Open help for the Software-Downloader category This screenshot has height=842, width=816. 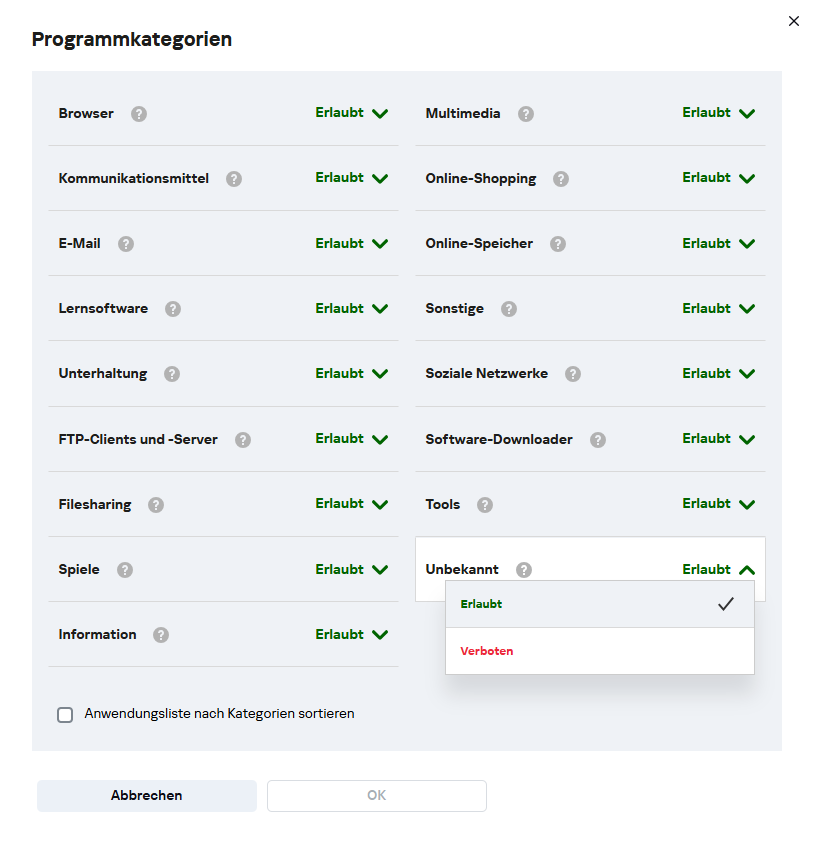point(598,440)
